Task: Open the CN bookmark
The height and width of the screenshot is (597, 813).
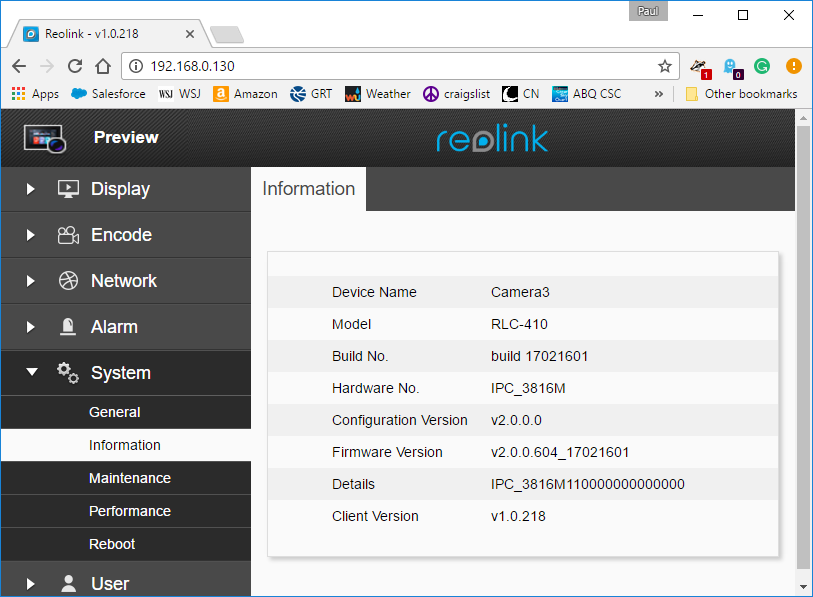Action: (521, 94)
